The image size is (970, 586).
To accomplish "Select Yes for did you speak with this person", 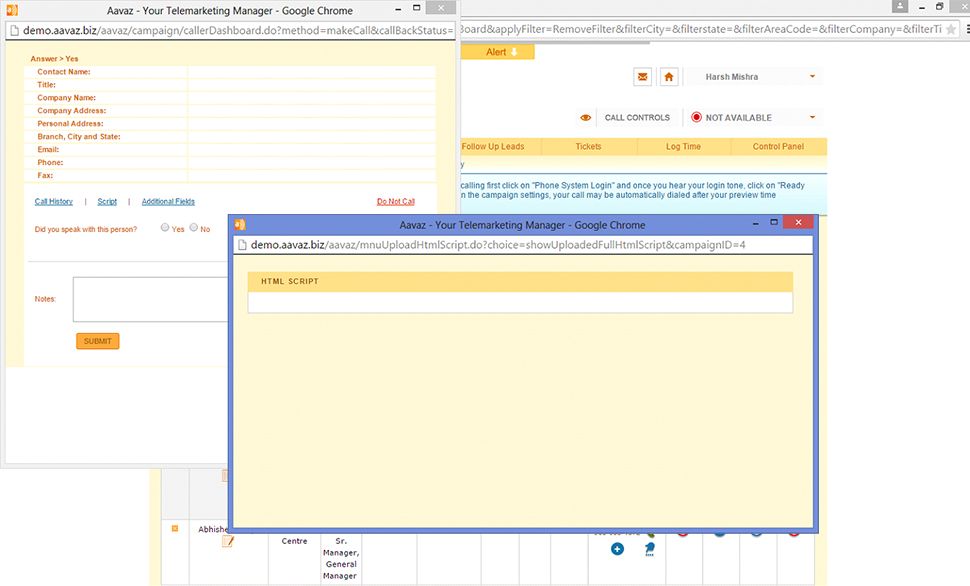I will click(x=165, y=228).
